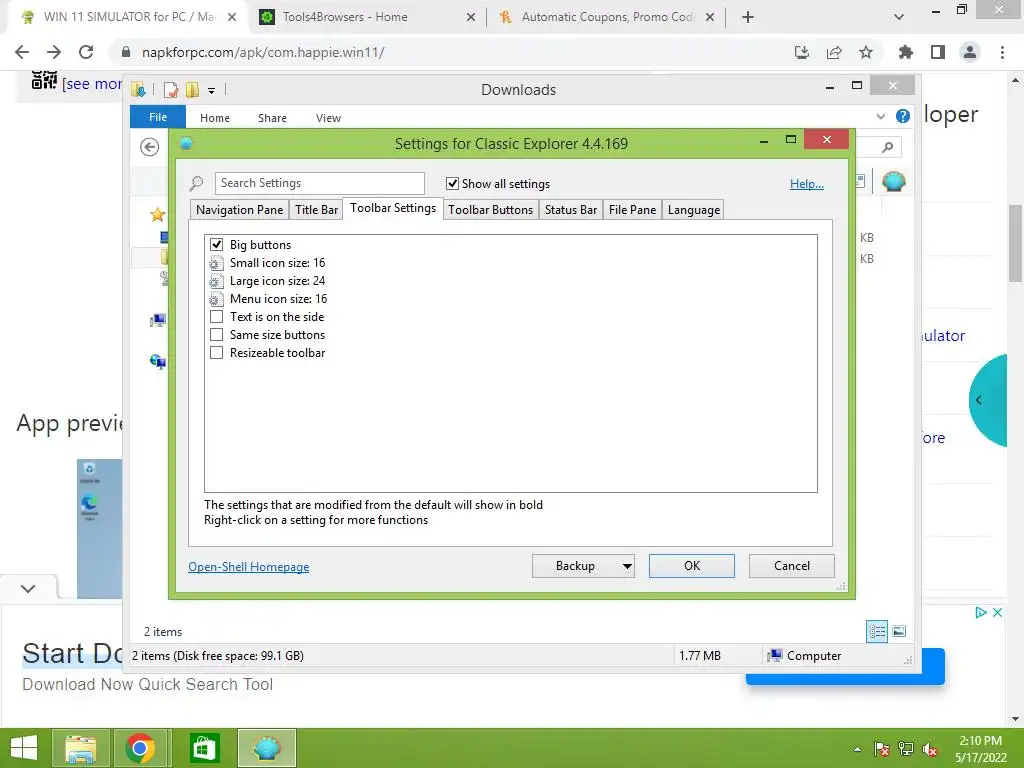Screen dimensions: 1024x768
Task: Switch to Navigation Pane tab
Action: pyautogui.click(x=240, y=210)
